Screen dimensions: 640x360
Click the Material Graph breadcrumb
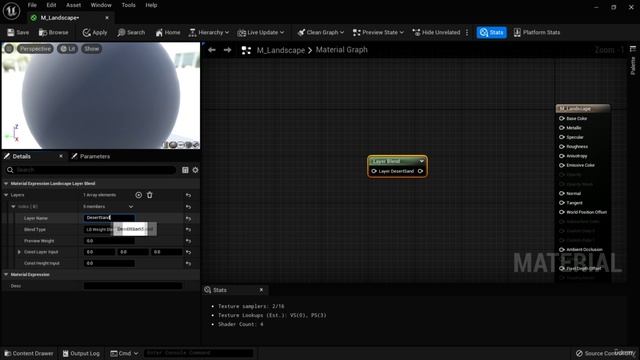click(342, 50)
